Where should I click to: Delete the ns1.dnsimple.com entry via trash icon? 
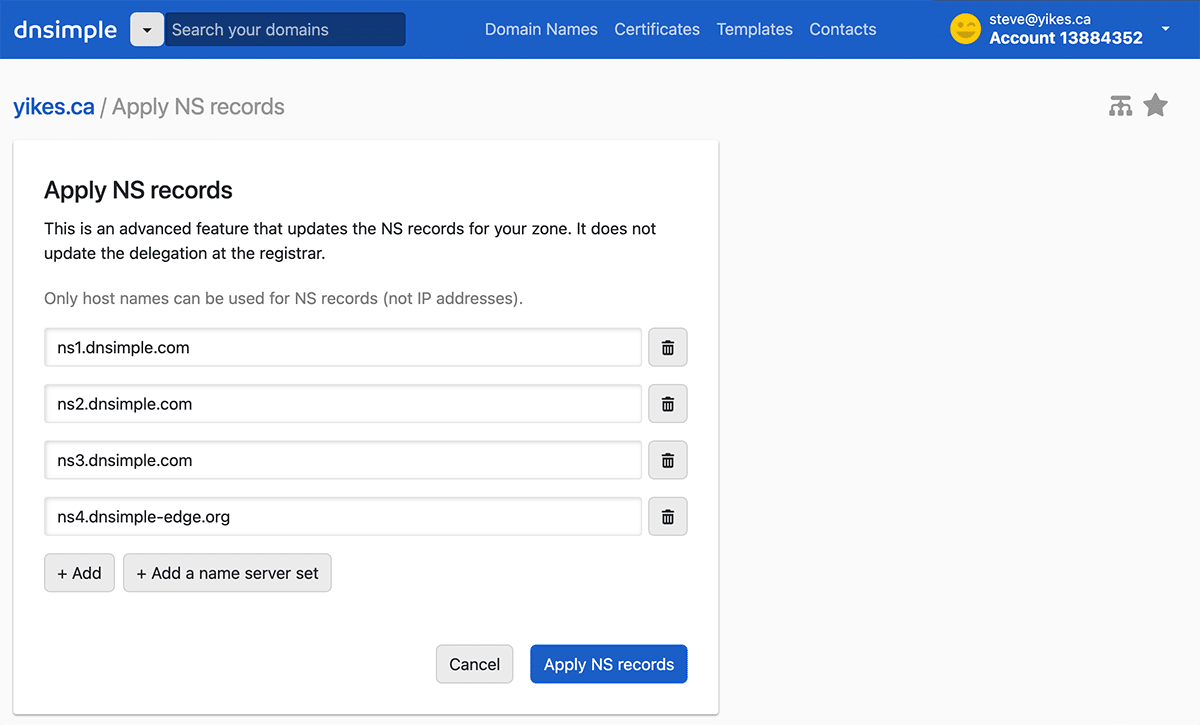667,347
